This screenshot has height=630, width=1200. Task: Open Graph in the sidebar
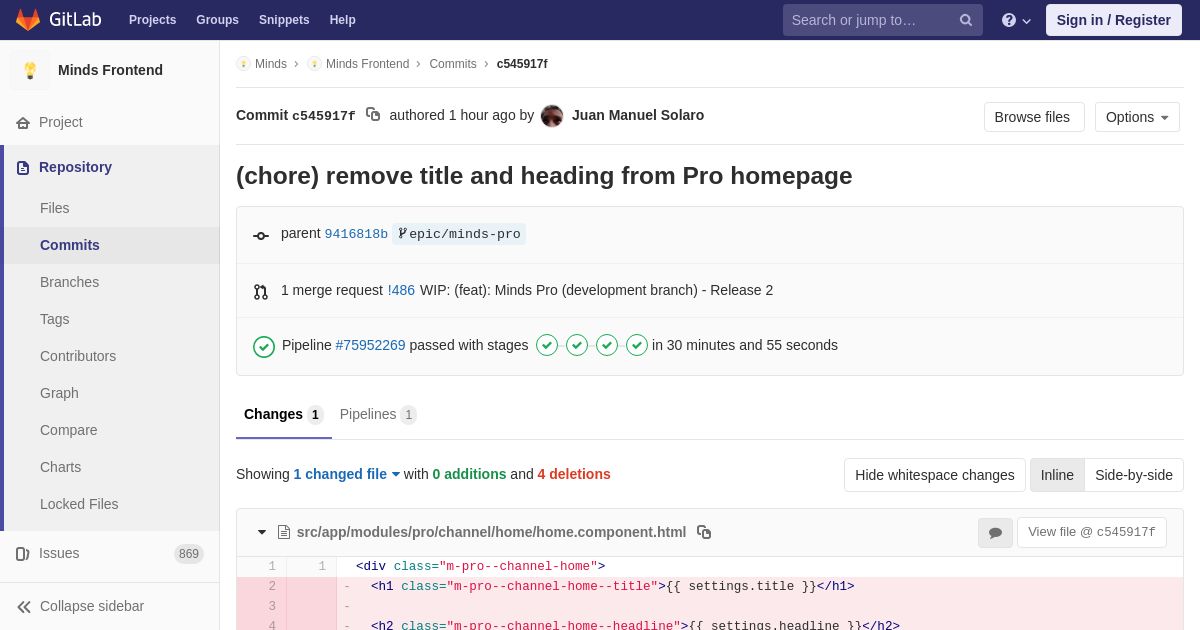coord(59,393)
